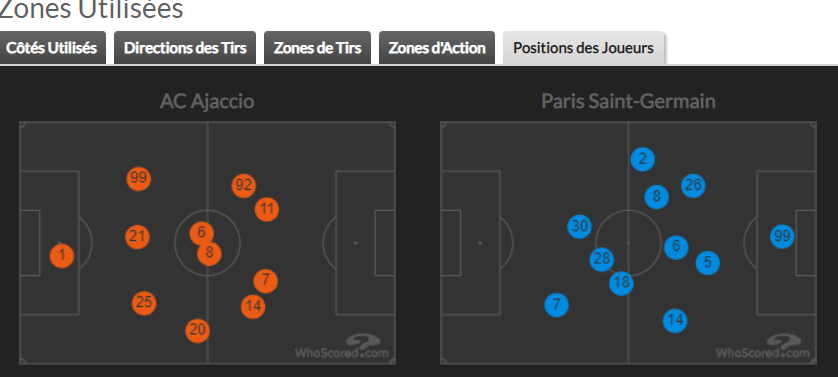Click PSG player marker number 2

(642, 159)
